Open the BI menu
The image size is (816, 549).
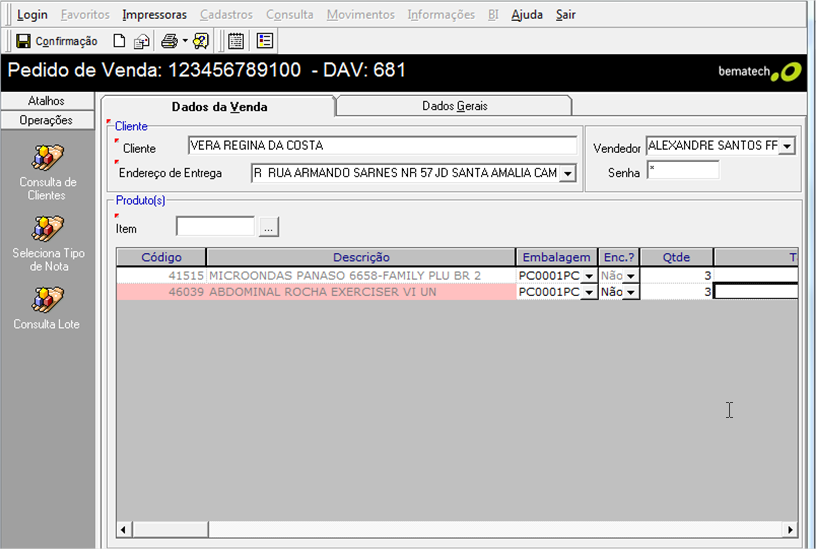click(x=493, y=15)
